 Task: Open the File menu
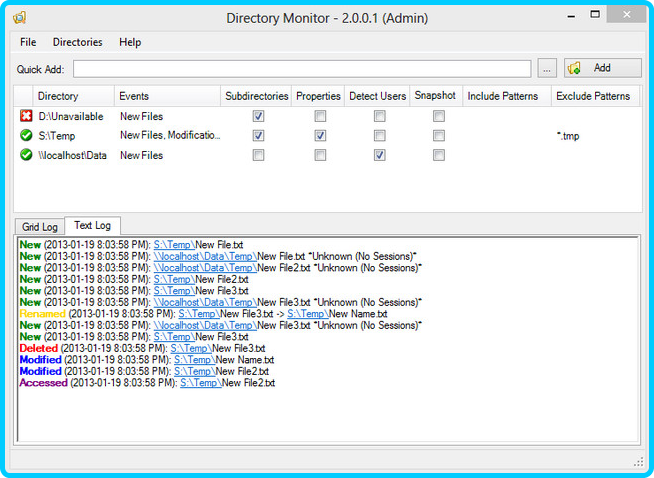[28, 42]
